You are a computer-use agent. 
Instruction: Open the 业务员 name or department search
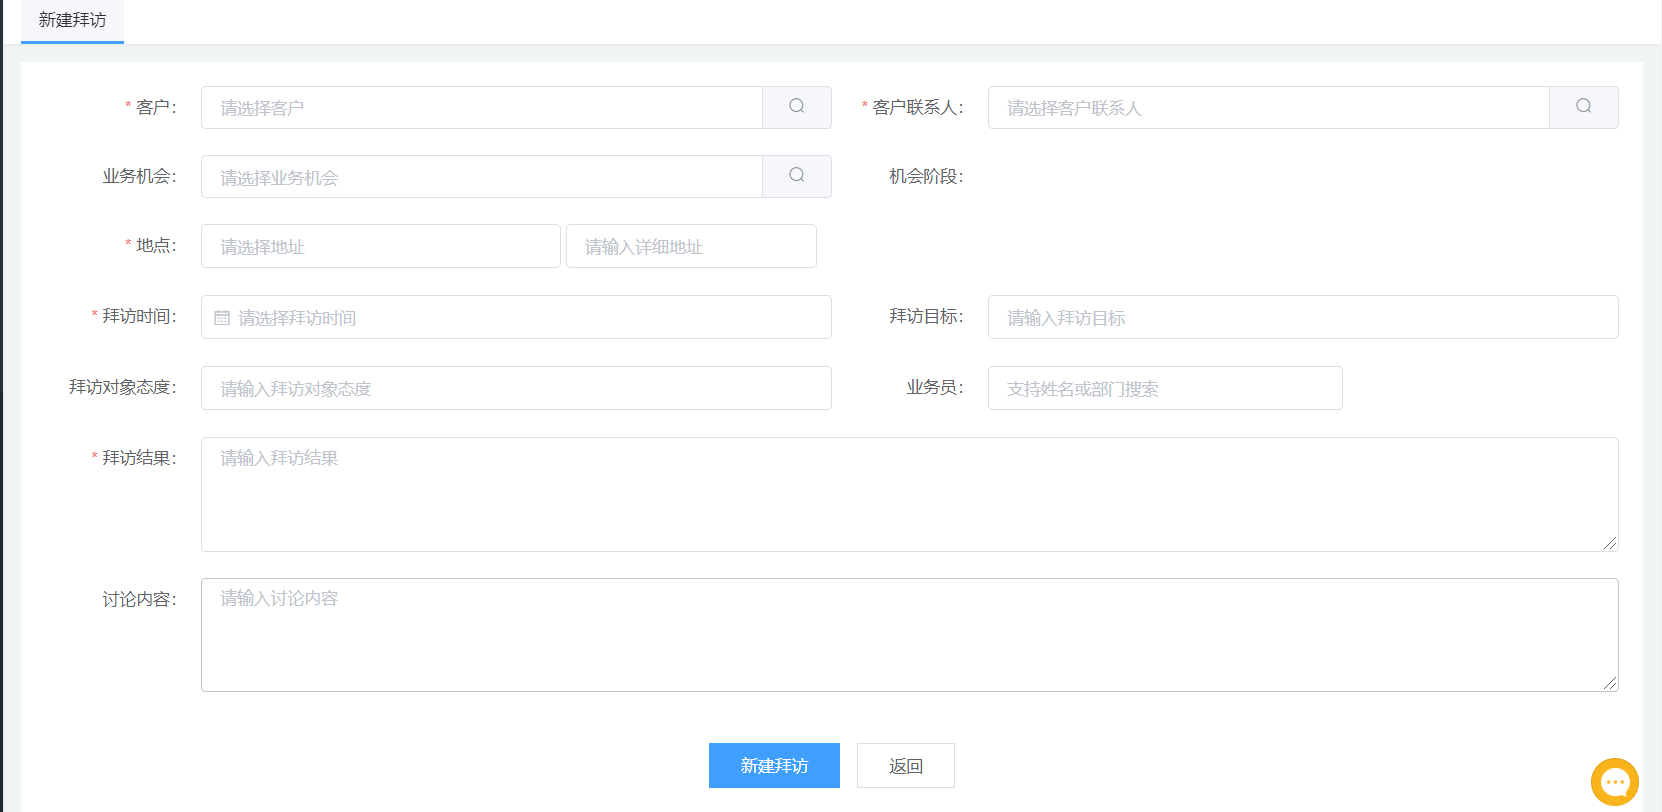pos(1164,389)
